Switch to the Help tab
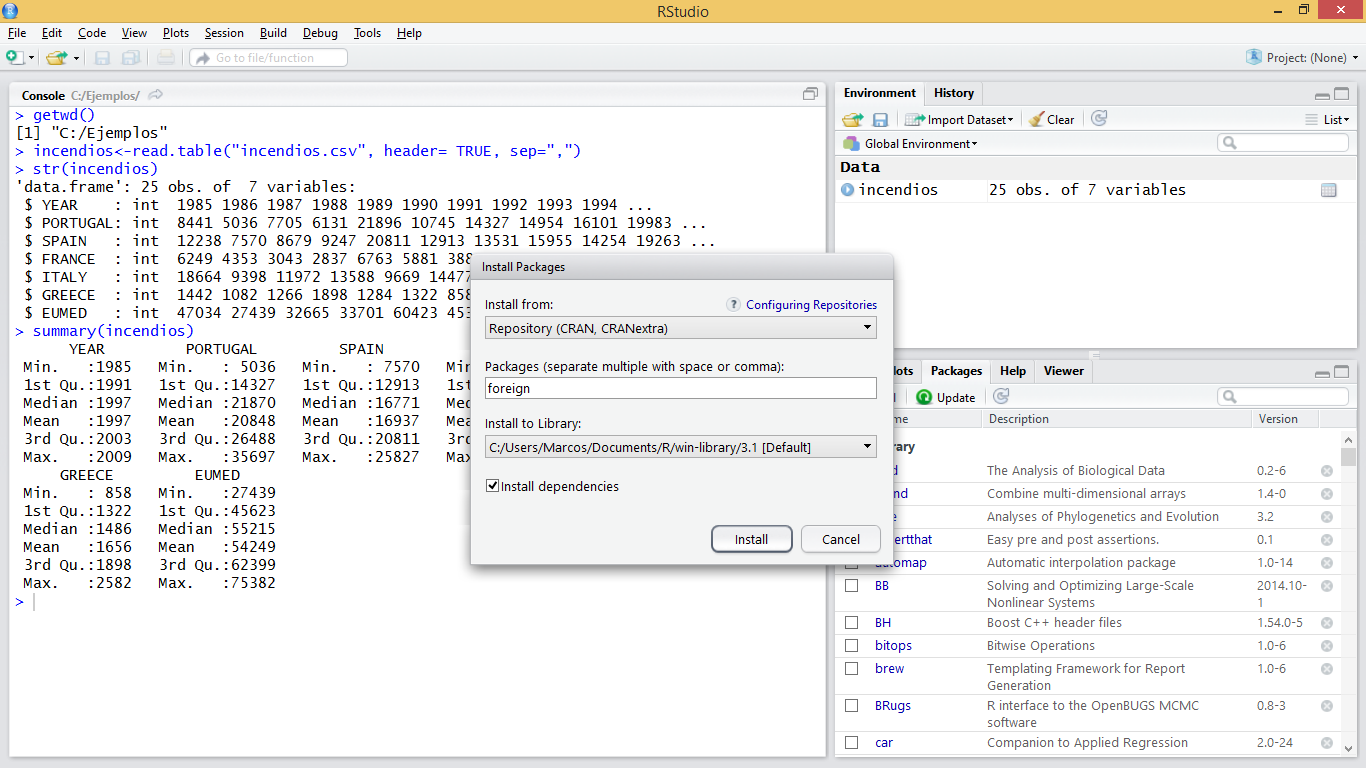This screenshot has height=768, width=1366. click(x=1013, y=371)
